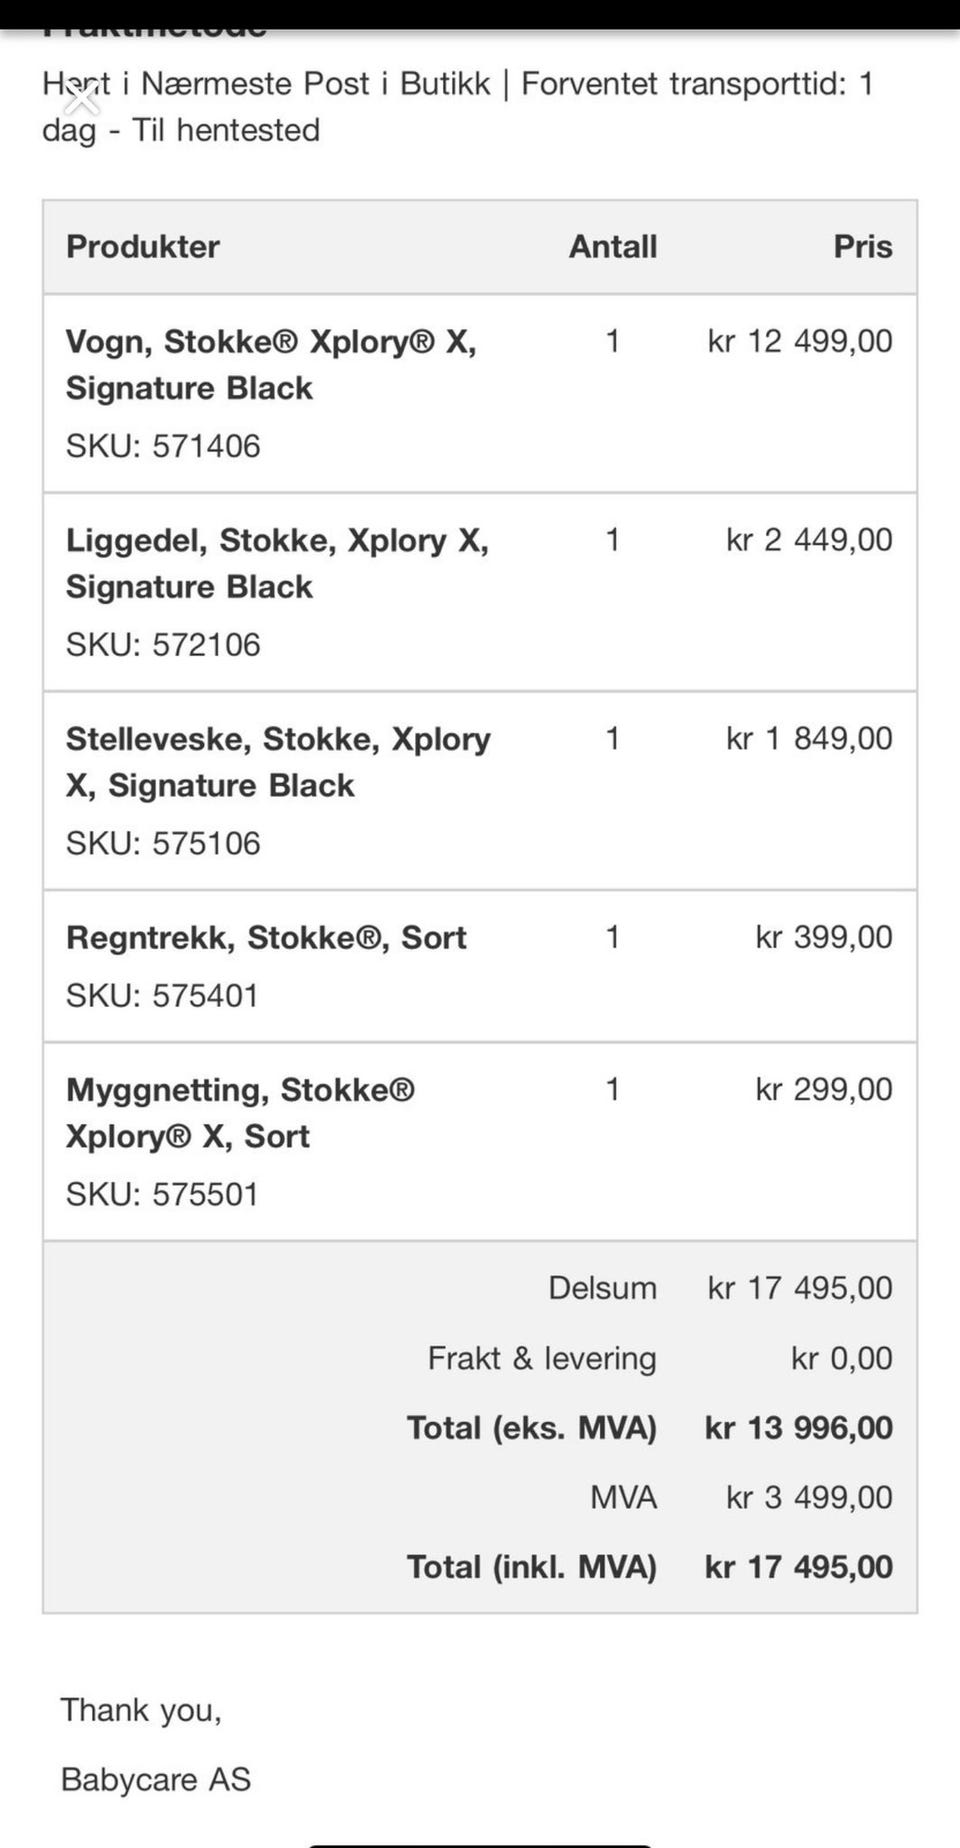This screenshot has width=960, height=1848.
Task: Click SKU: 571406 text
Action: (163, 446)
